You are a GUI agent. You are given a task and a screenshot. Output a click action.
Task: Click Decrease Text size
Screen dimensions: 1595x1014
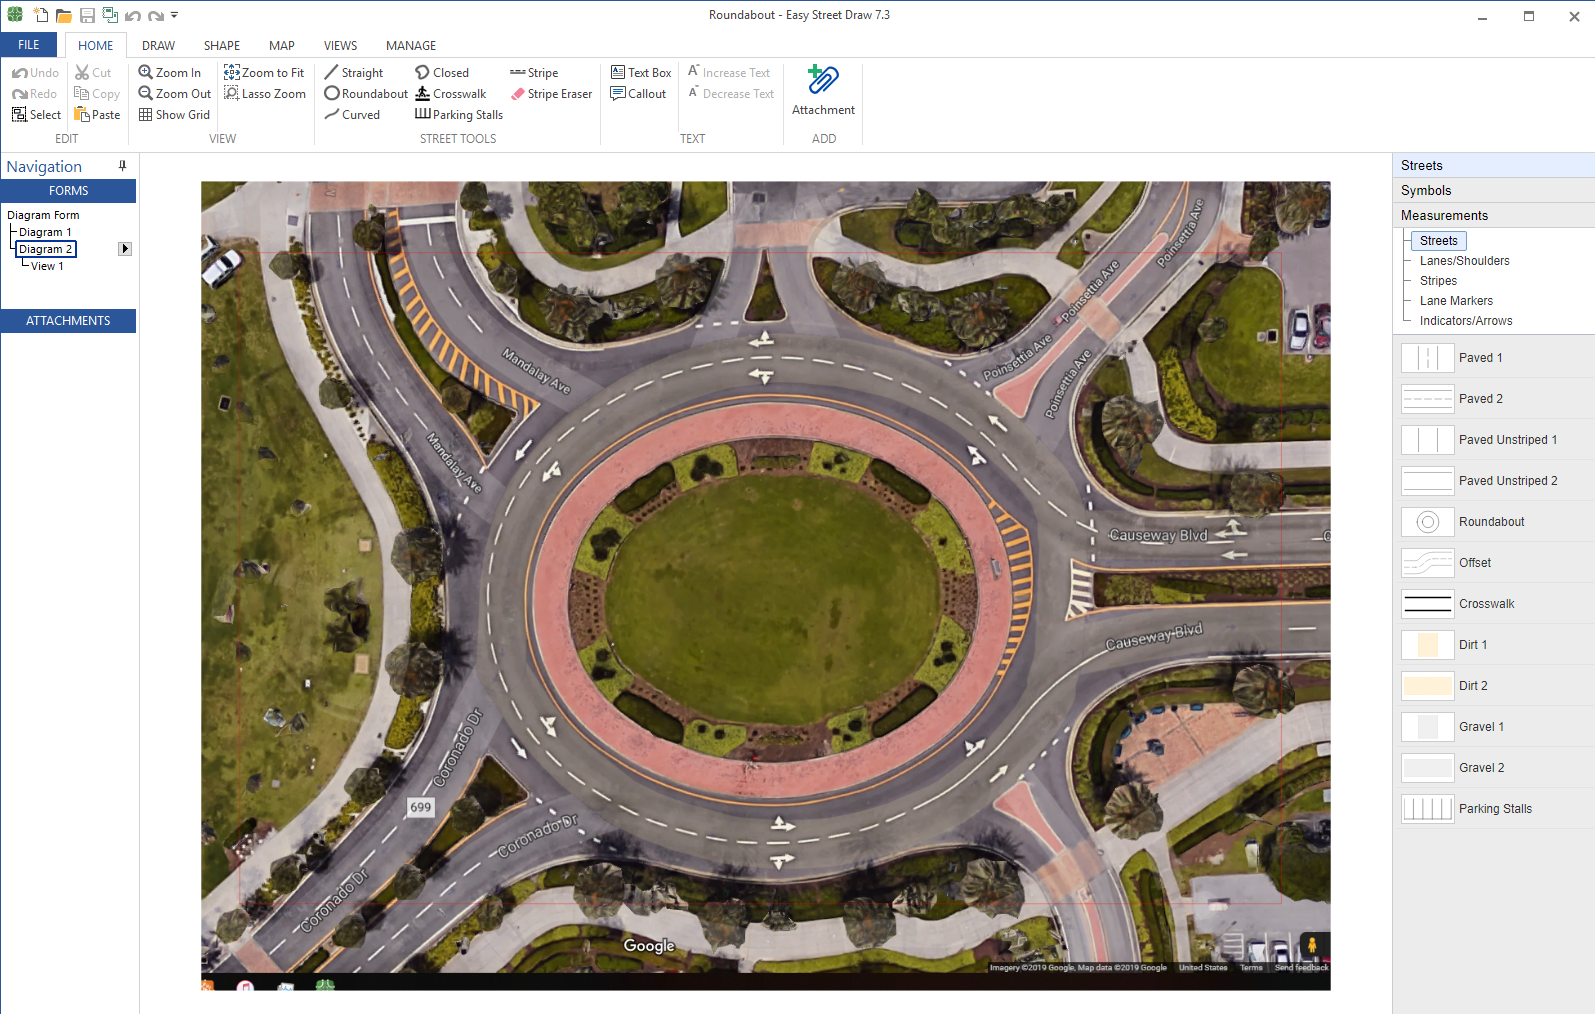[x=731, y=94]
